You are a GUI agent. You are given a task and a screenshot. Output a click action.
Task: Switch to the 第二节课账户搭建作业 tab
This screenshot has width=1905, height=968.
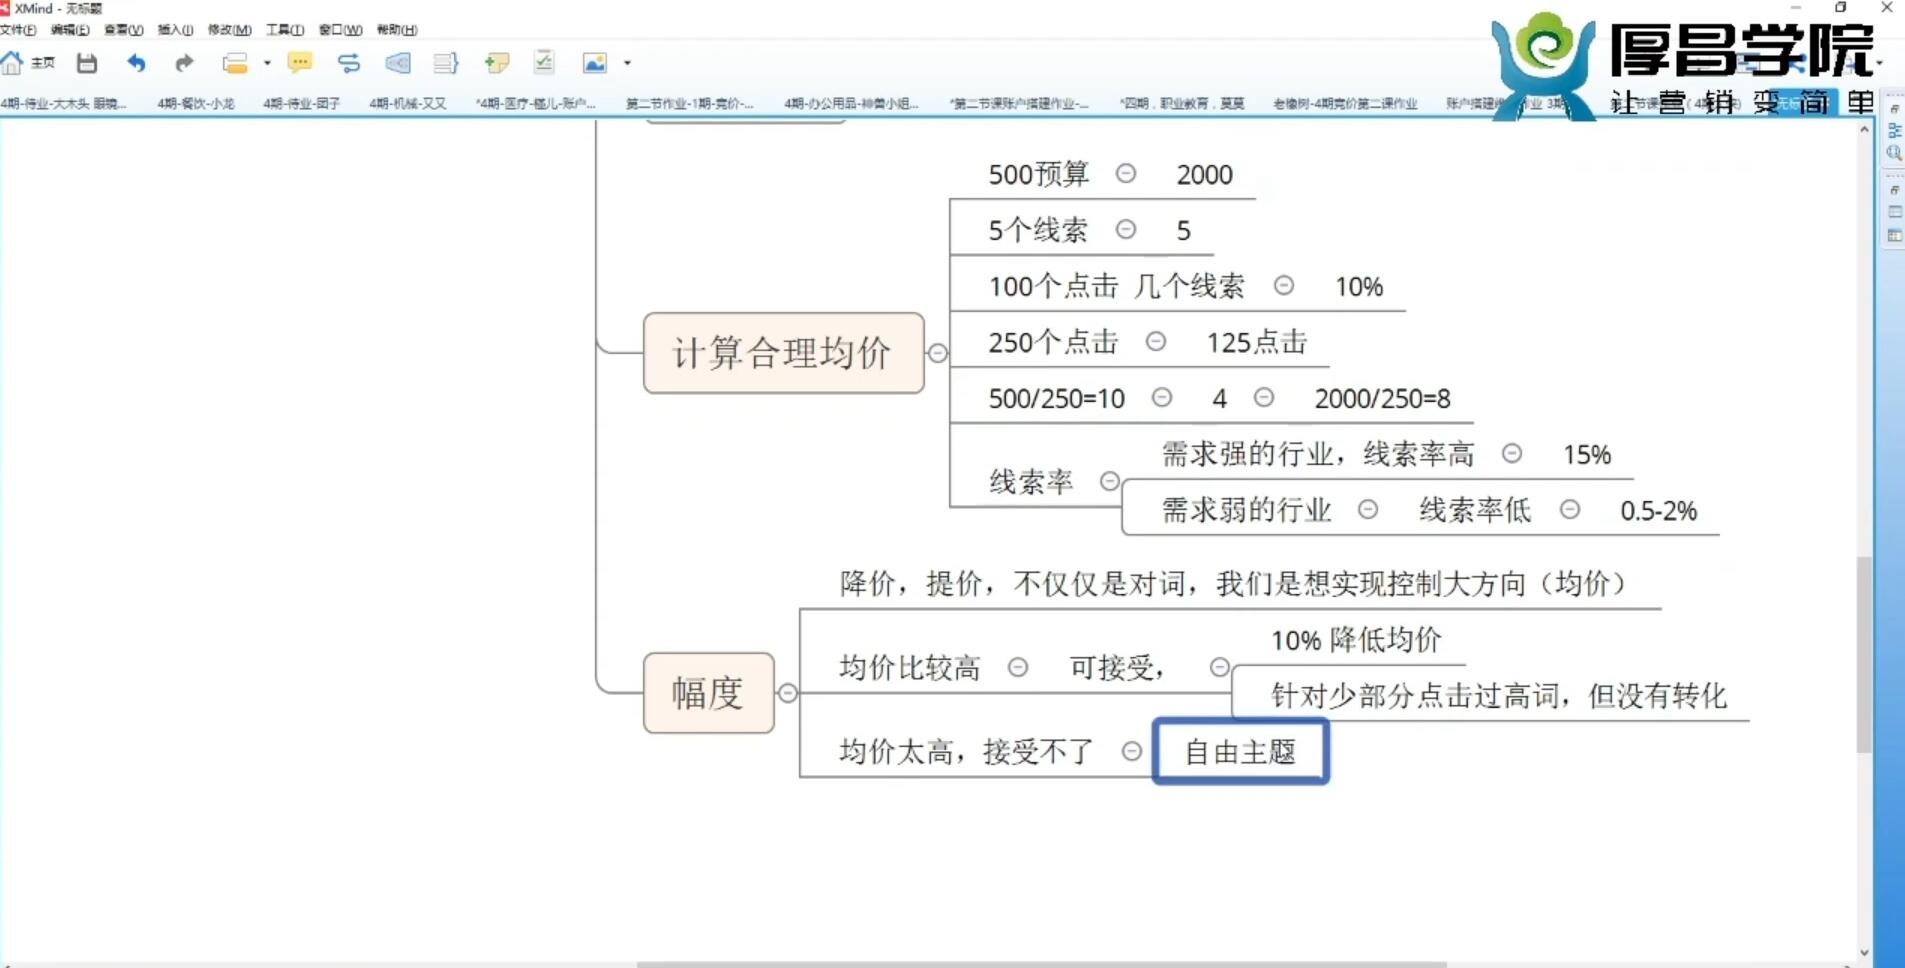click(x=1019, y=103)
